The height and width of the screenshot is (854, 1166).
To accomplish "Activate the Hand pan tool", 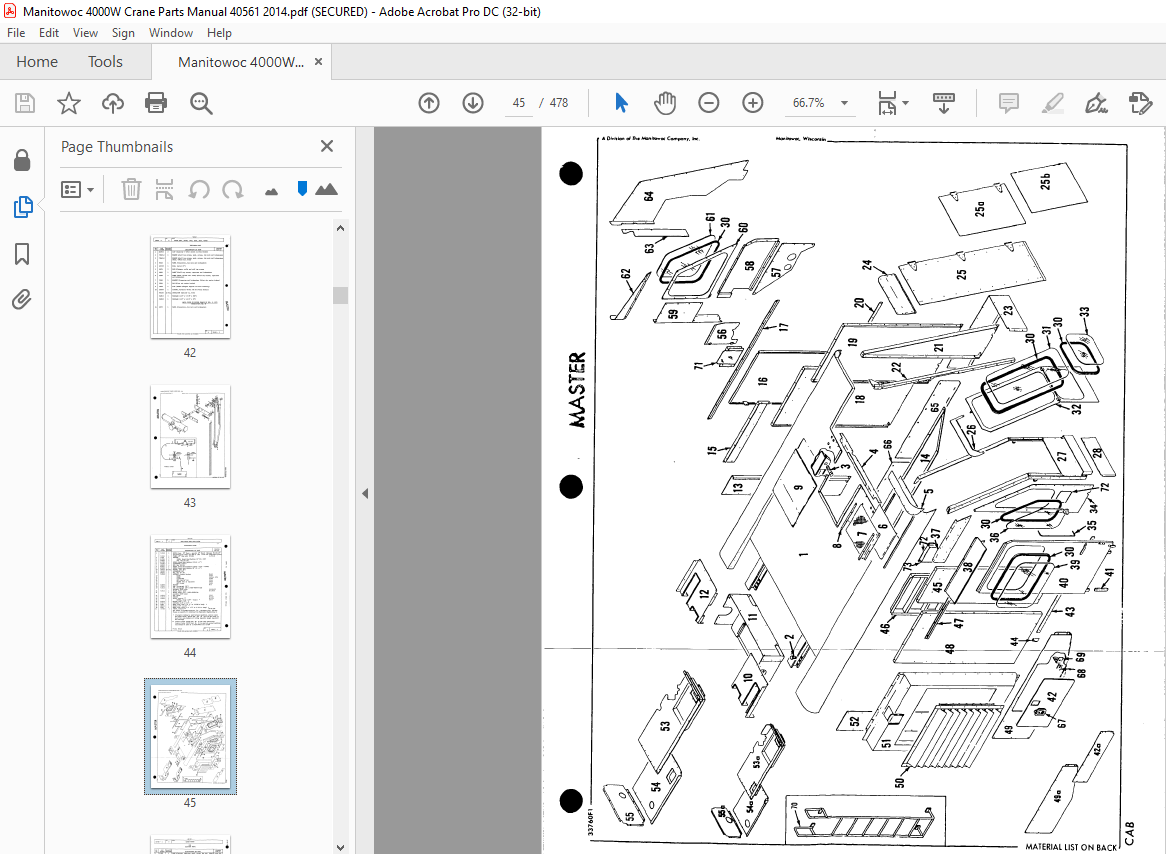I will coord(665,103).
